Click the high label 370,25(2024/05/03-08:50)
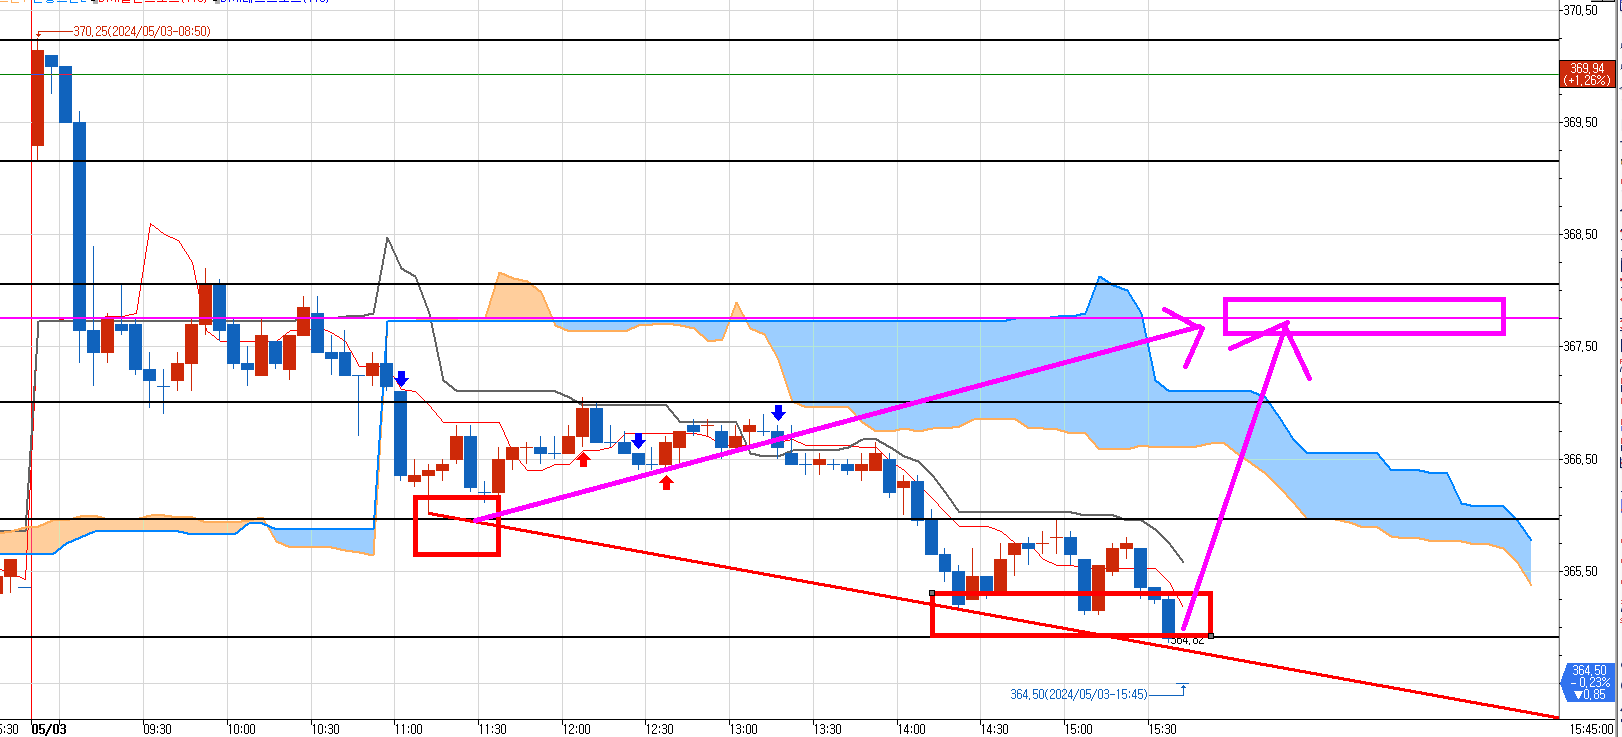 [x=141, y=32]
